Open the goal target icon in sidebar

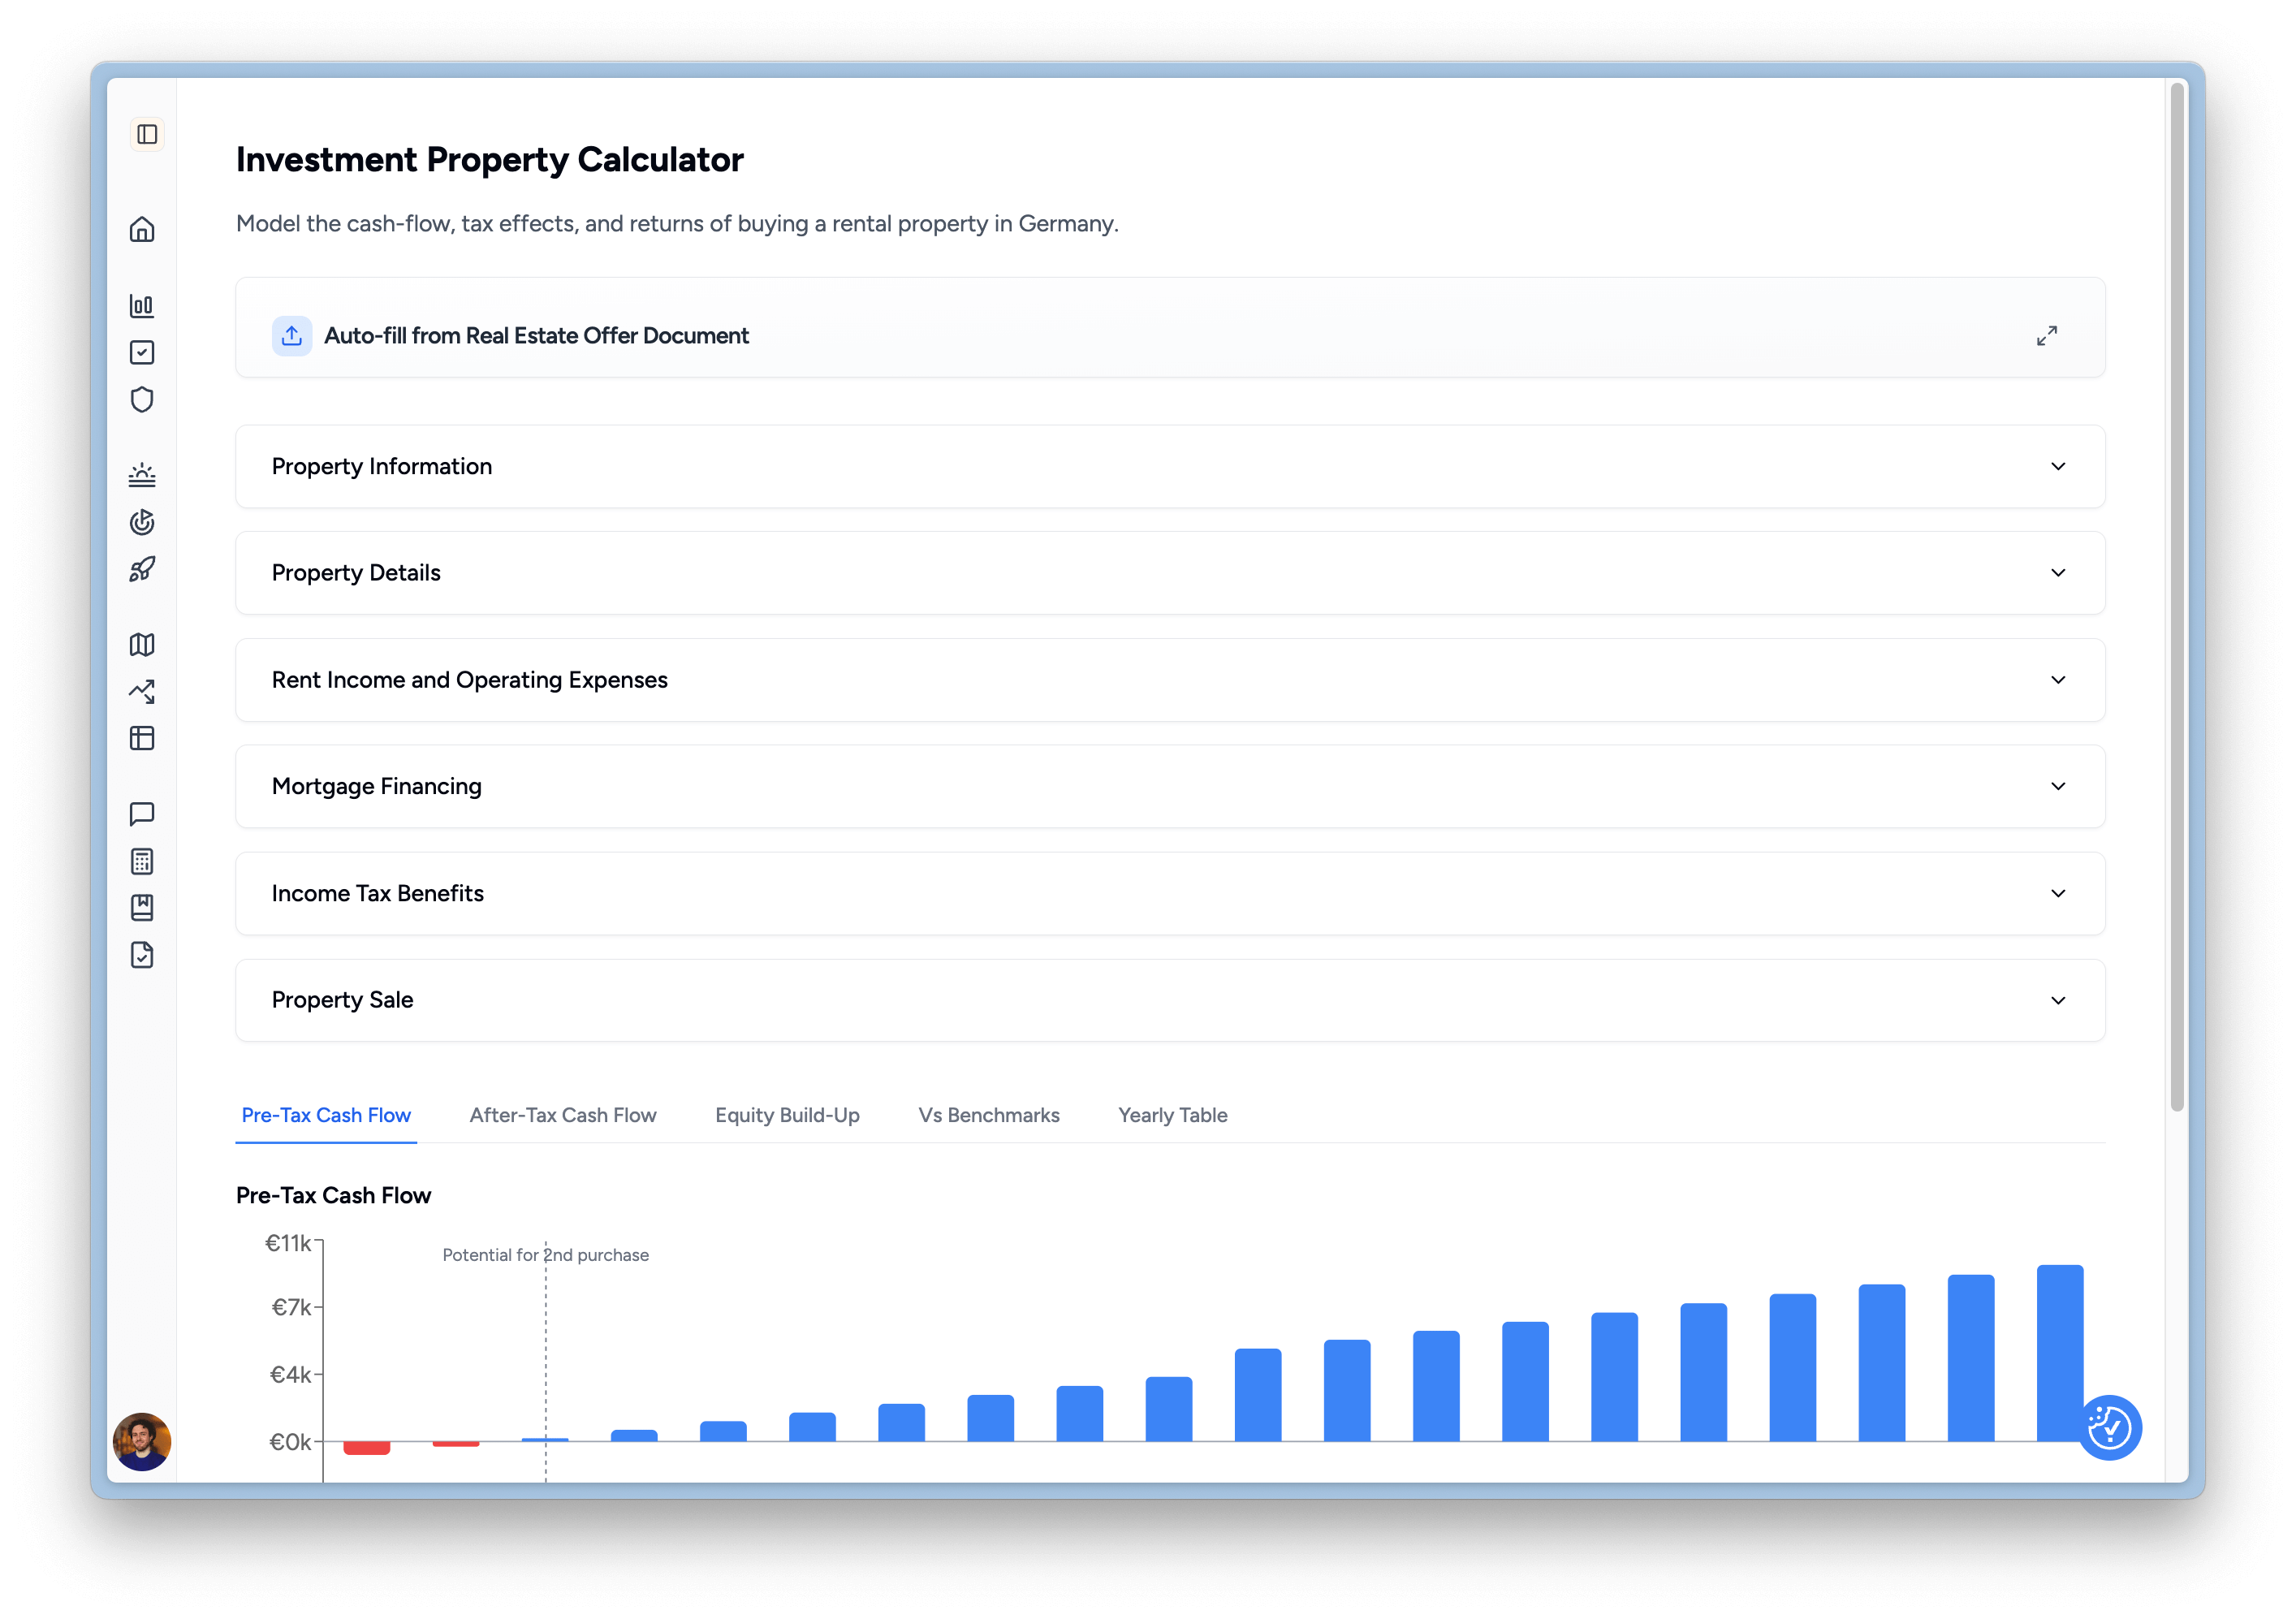[x=142, y=522]
